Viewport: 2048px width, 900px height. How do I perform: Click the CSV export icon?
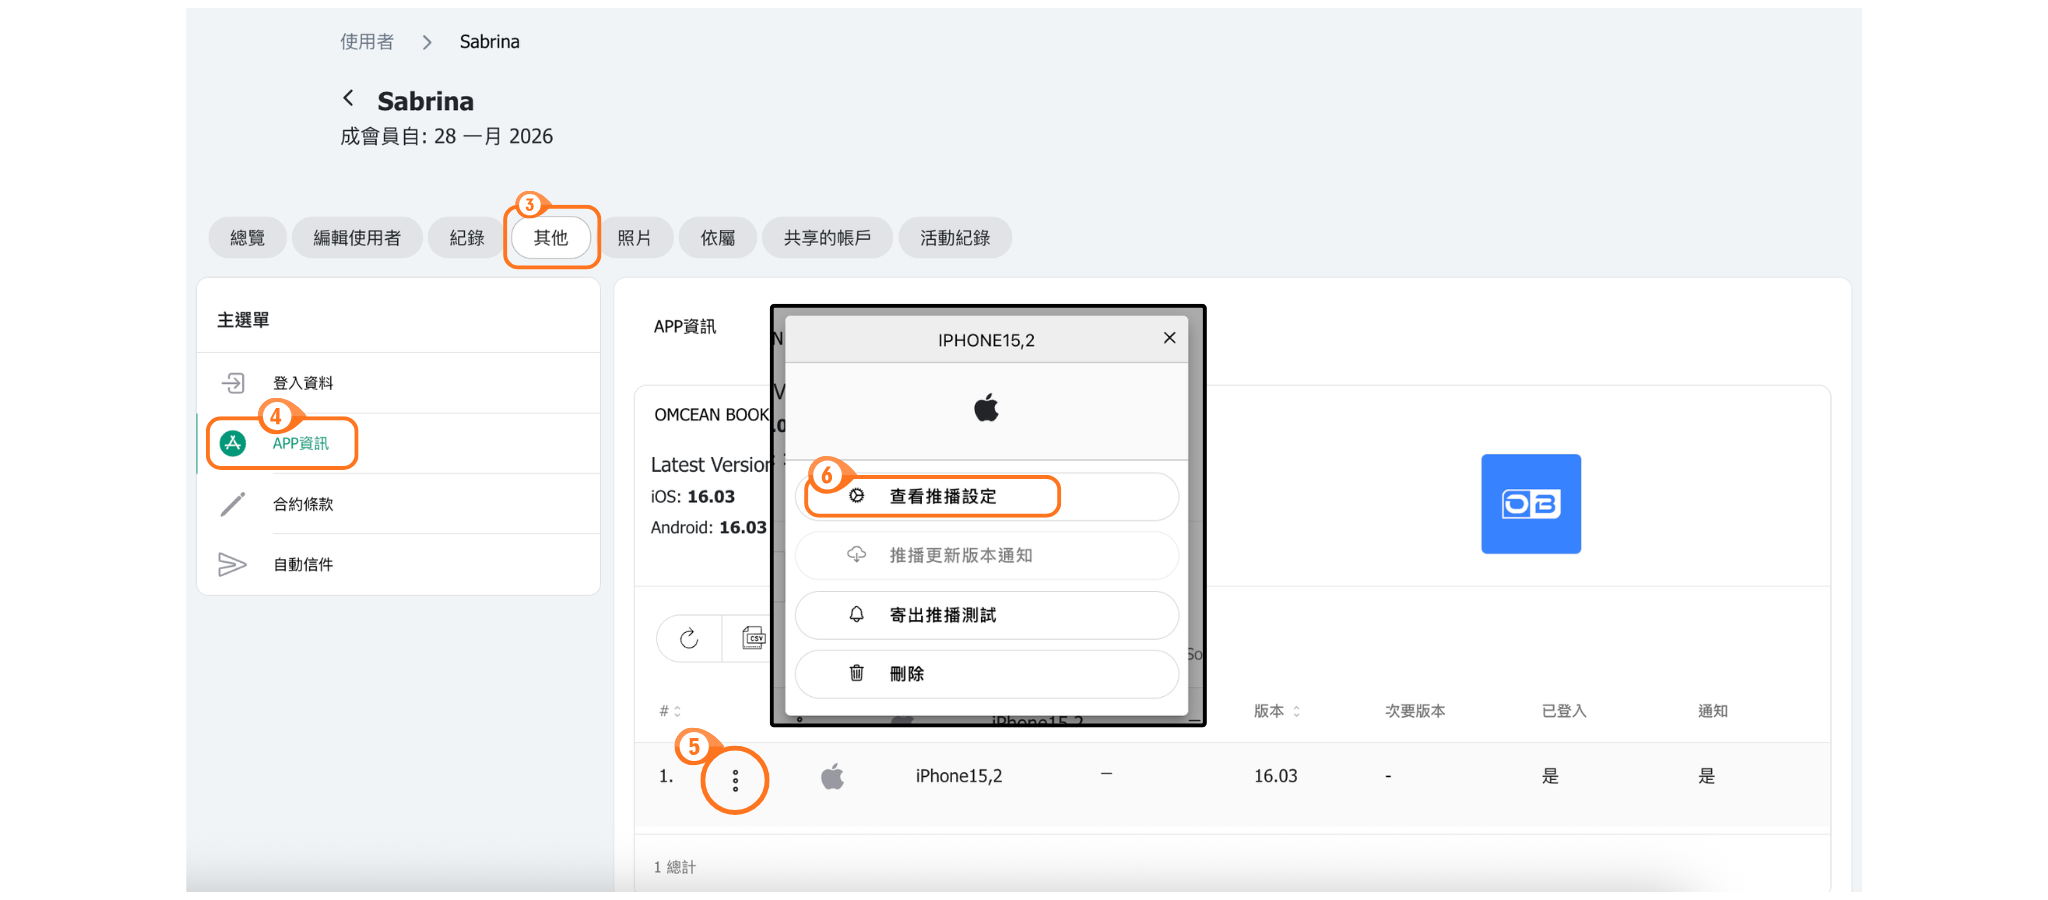tap(753, 638)
